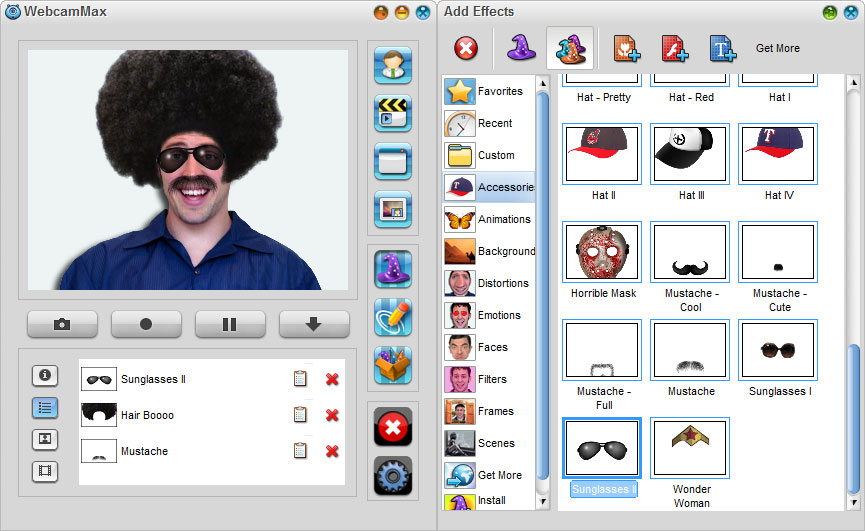Click the download arrow button
The width and height of the screenshot is (865, 531).
point(314,324)
